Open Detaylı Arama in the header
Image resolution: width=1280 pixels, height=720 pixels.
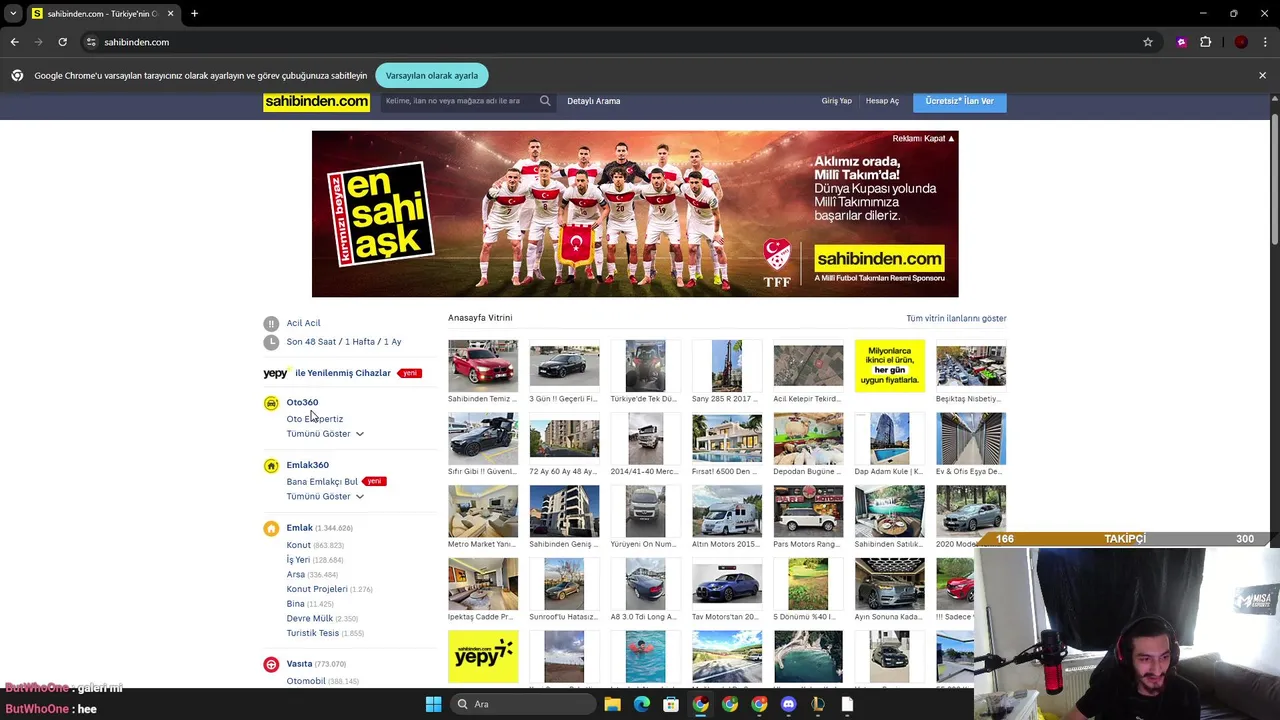(594, 101)
